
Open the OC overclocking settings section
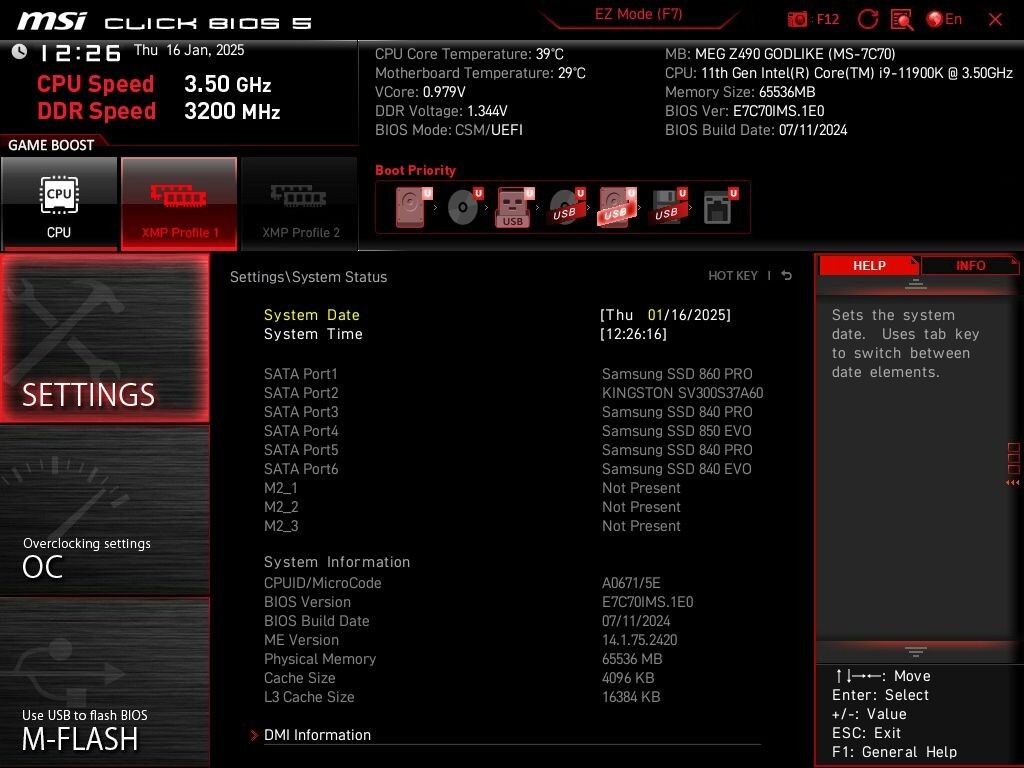pos(104,511)
